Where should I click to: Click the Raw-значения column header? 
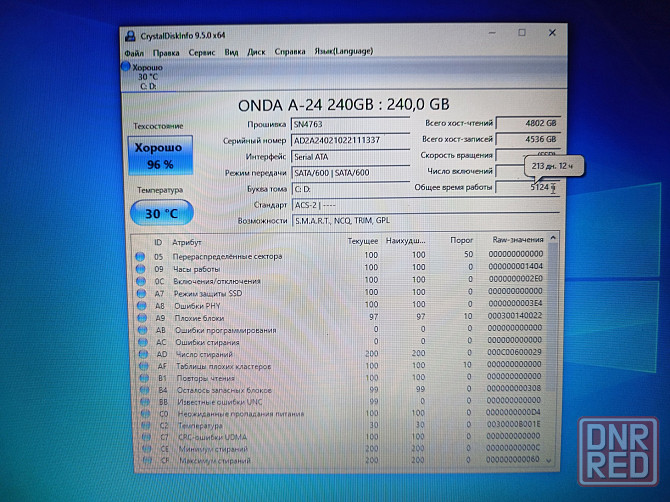518,239
